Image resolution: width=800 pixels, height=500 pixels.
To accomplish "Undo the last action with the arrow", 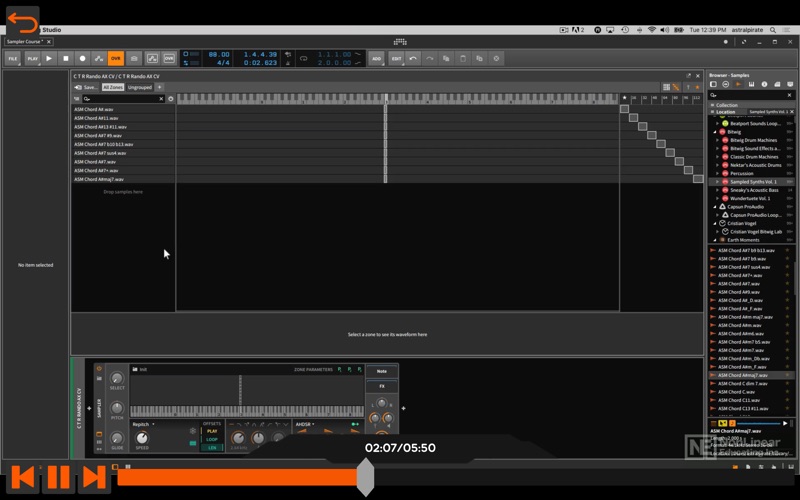I will pos(413,59).
